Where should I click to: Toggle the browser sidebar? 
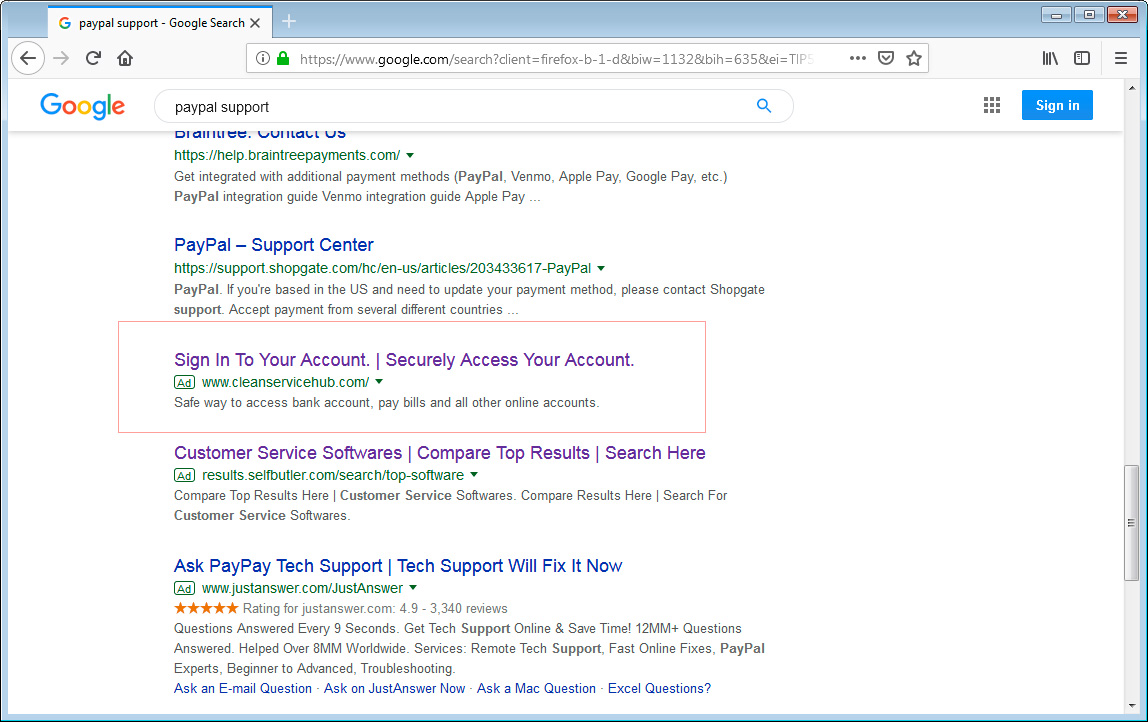coord(1082,59)
